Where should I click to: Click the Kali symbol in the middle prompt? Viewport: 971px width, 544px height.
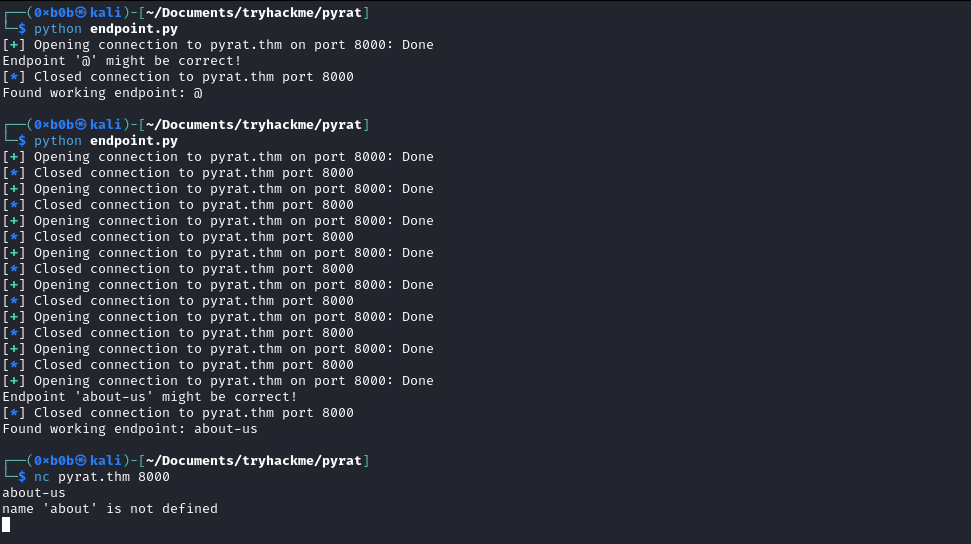click(80, 125)
